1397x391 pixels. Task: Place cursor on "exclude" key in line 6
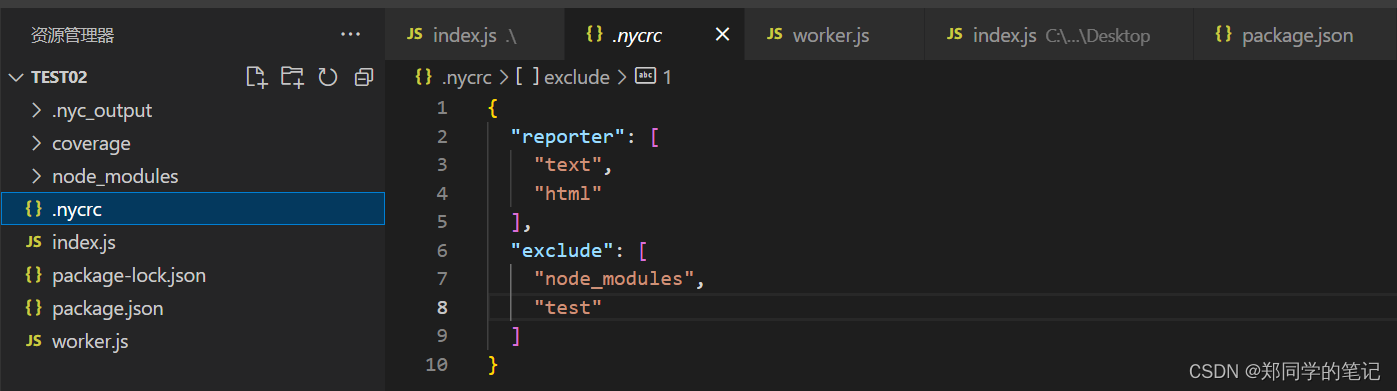point(564,250)
